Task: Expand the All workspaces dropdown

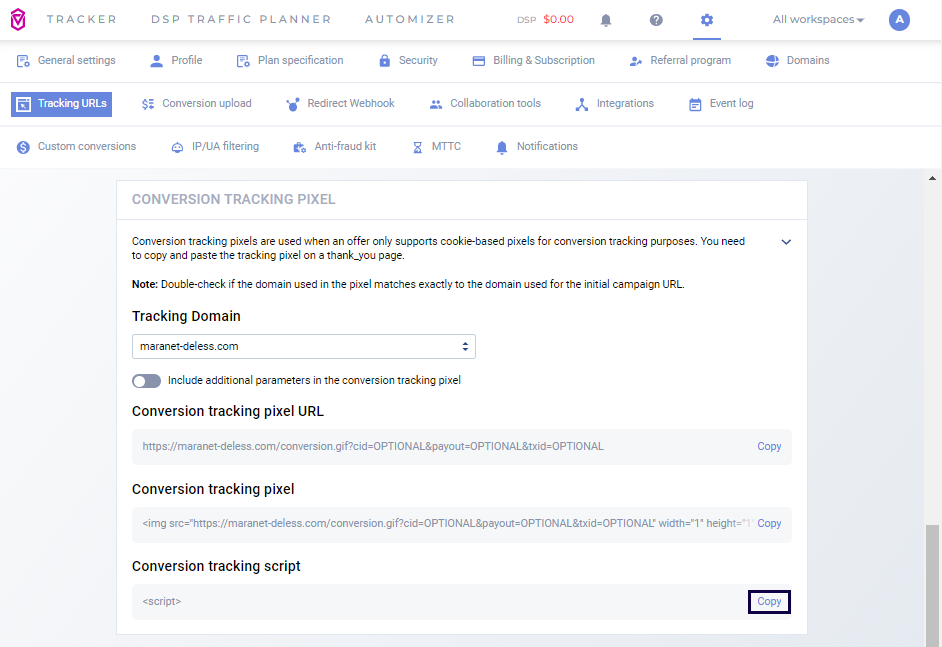Action: click(x=818, y=20)
